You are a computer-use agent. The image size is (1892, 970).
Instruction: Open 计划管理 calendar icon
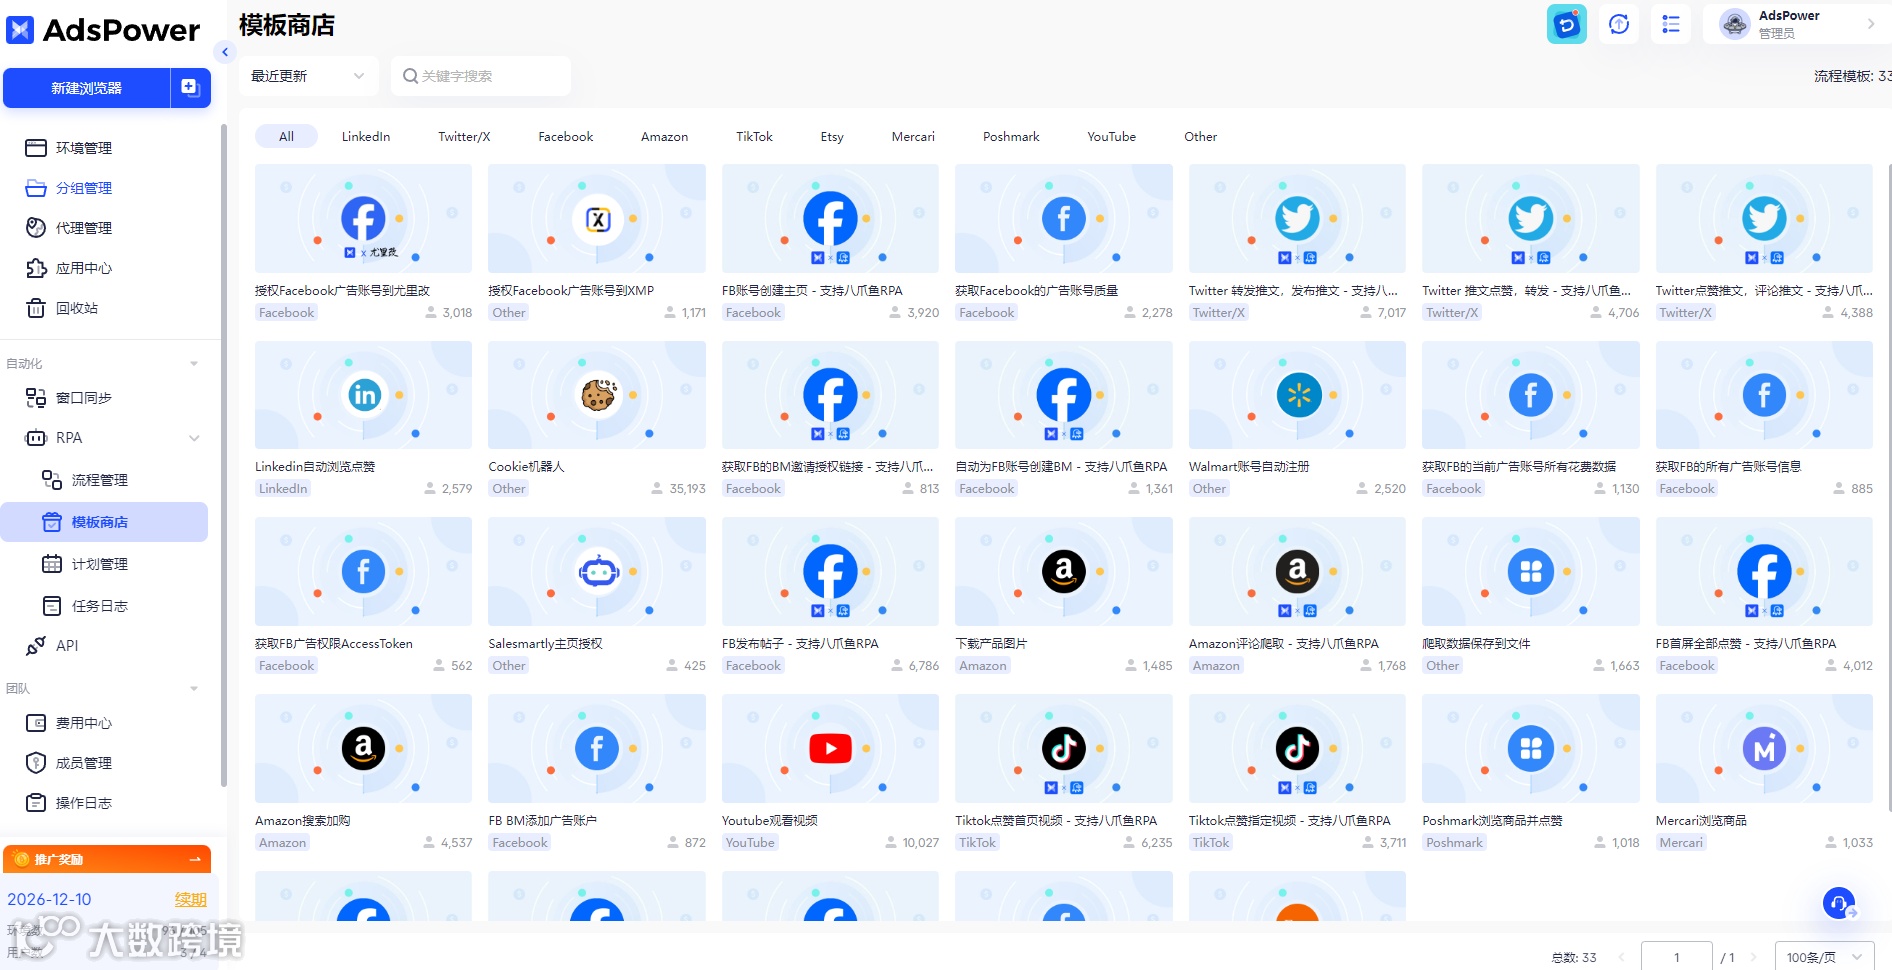tap(52, 564)
